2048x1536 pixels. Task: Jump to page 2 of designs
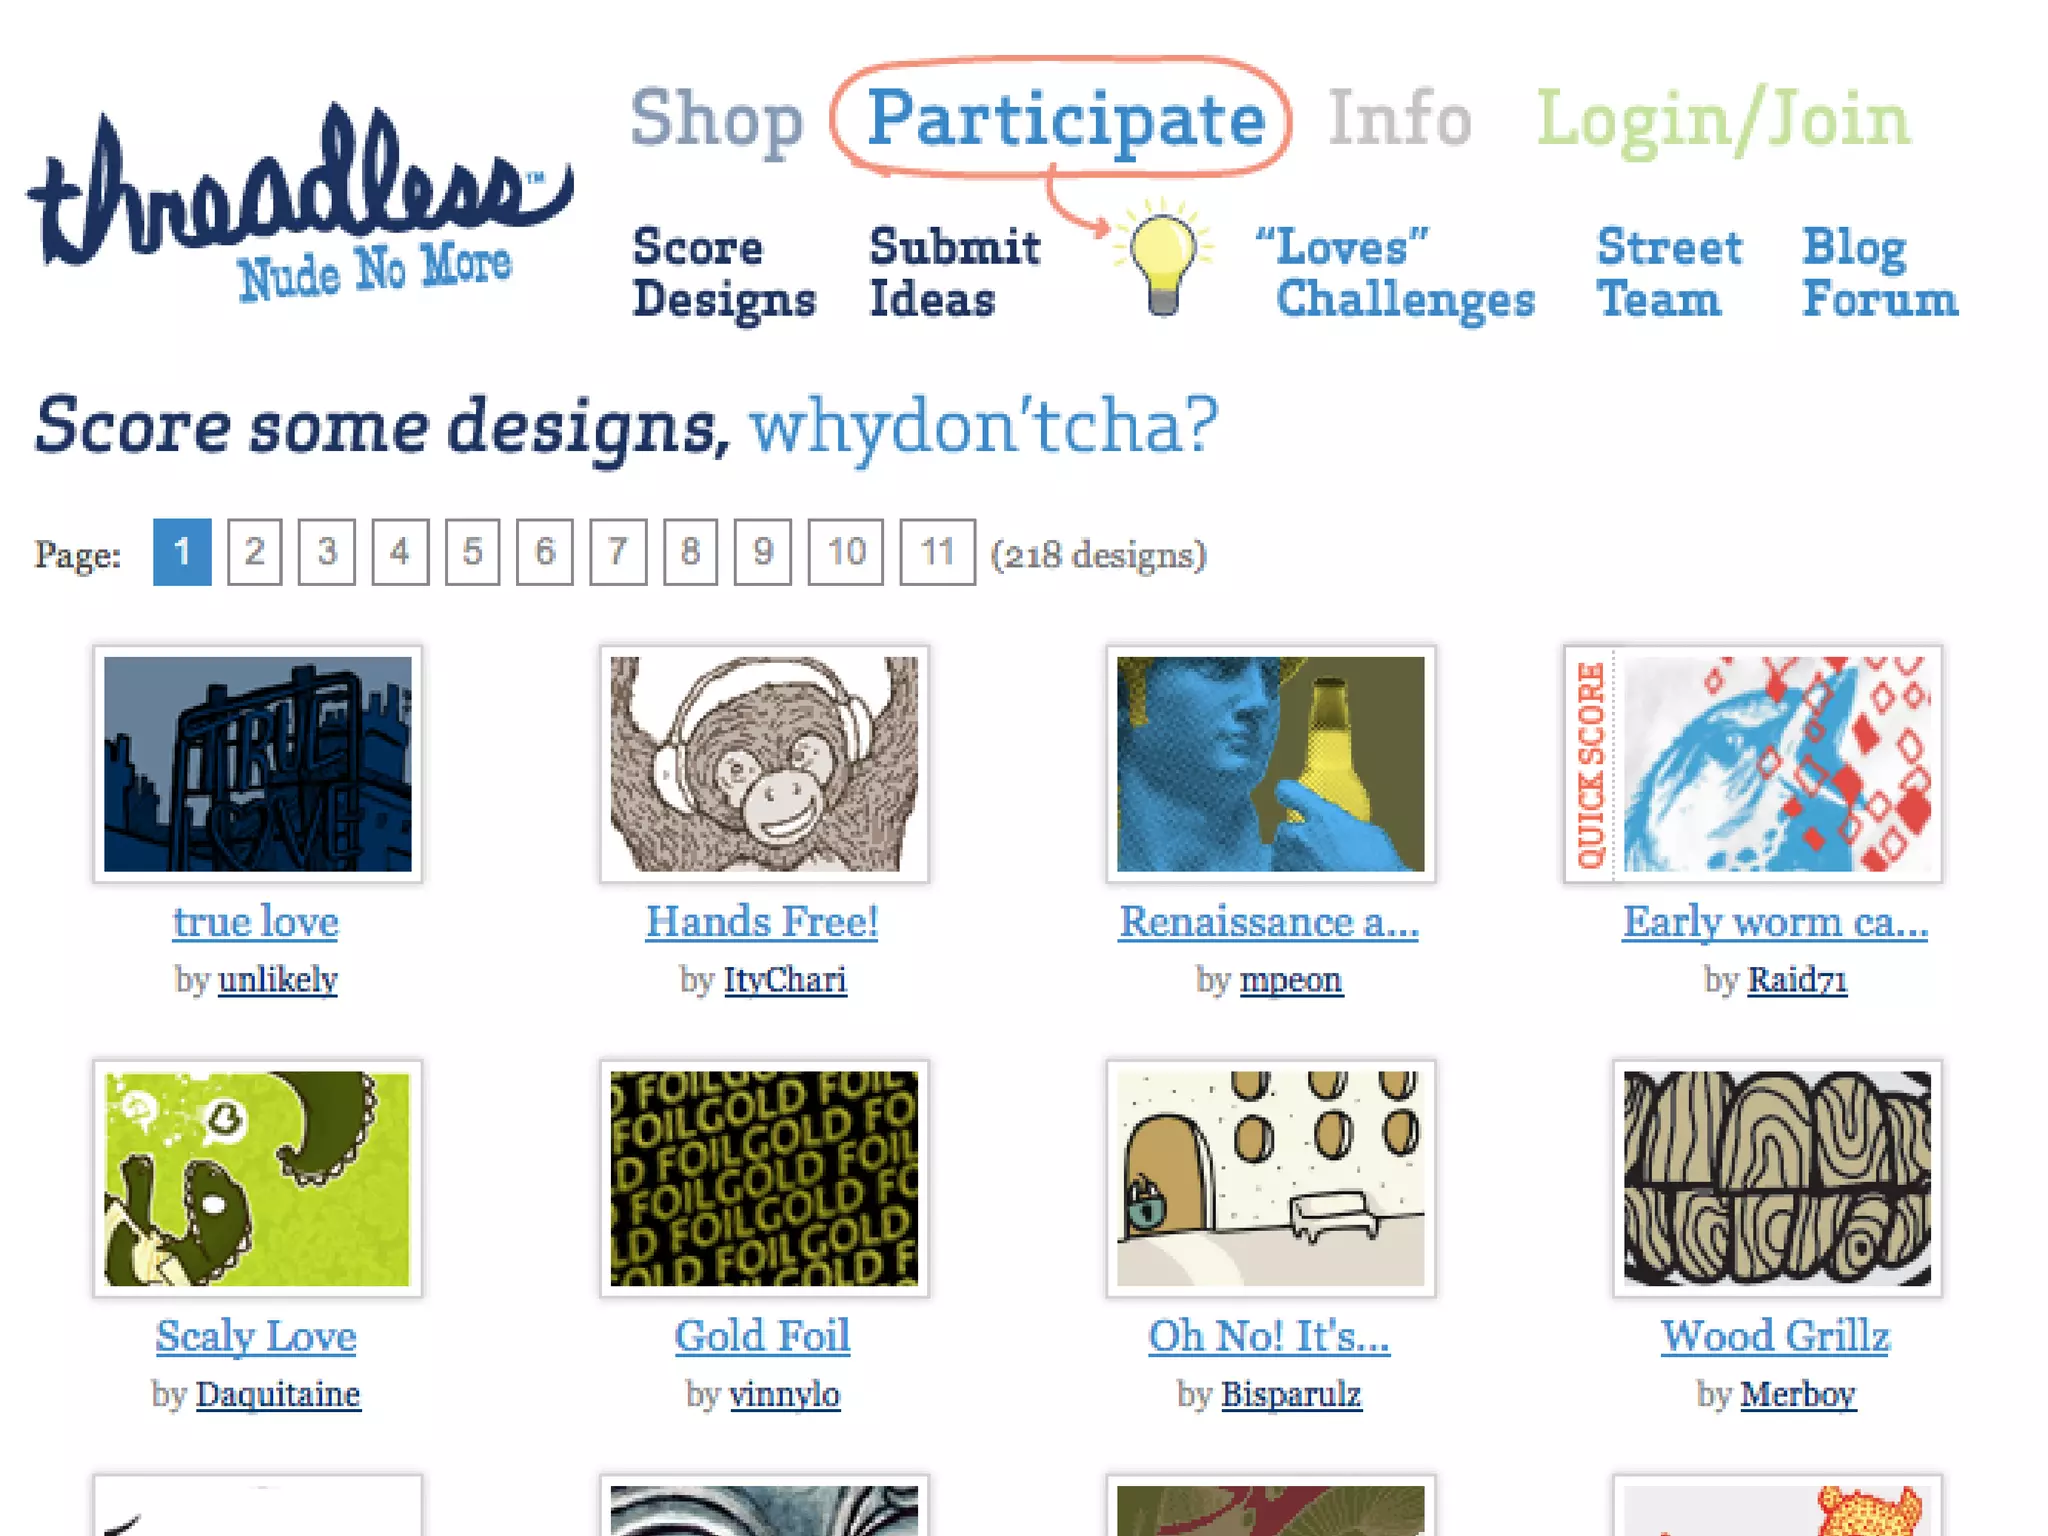pos(254,552)
